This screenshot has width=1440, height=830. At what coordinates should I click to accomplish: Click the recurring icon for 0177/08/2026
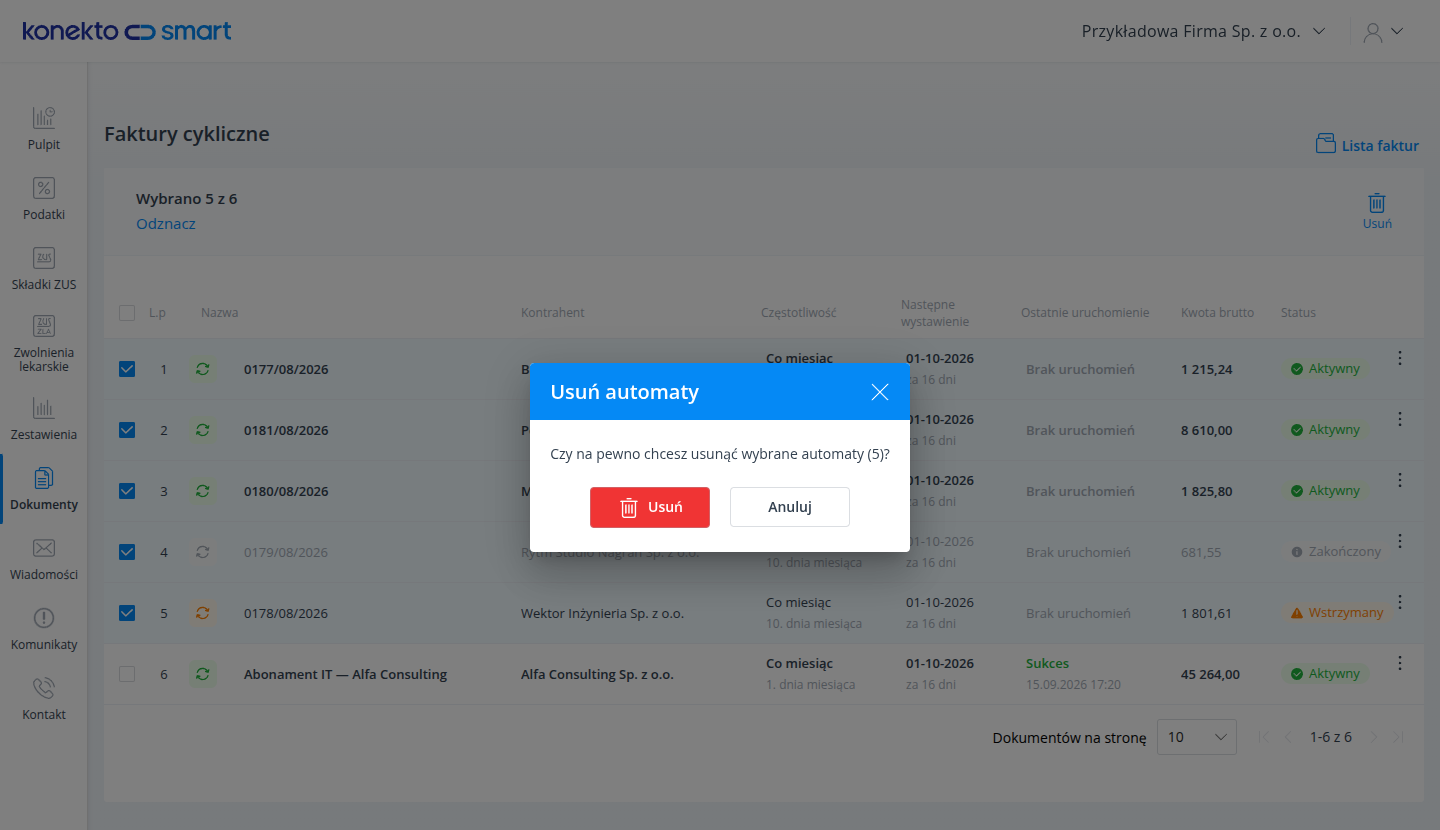pyautogui.click(x=203, y=369)
